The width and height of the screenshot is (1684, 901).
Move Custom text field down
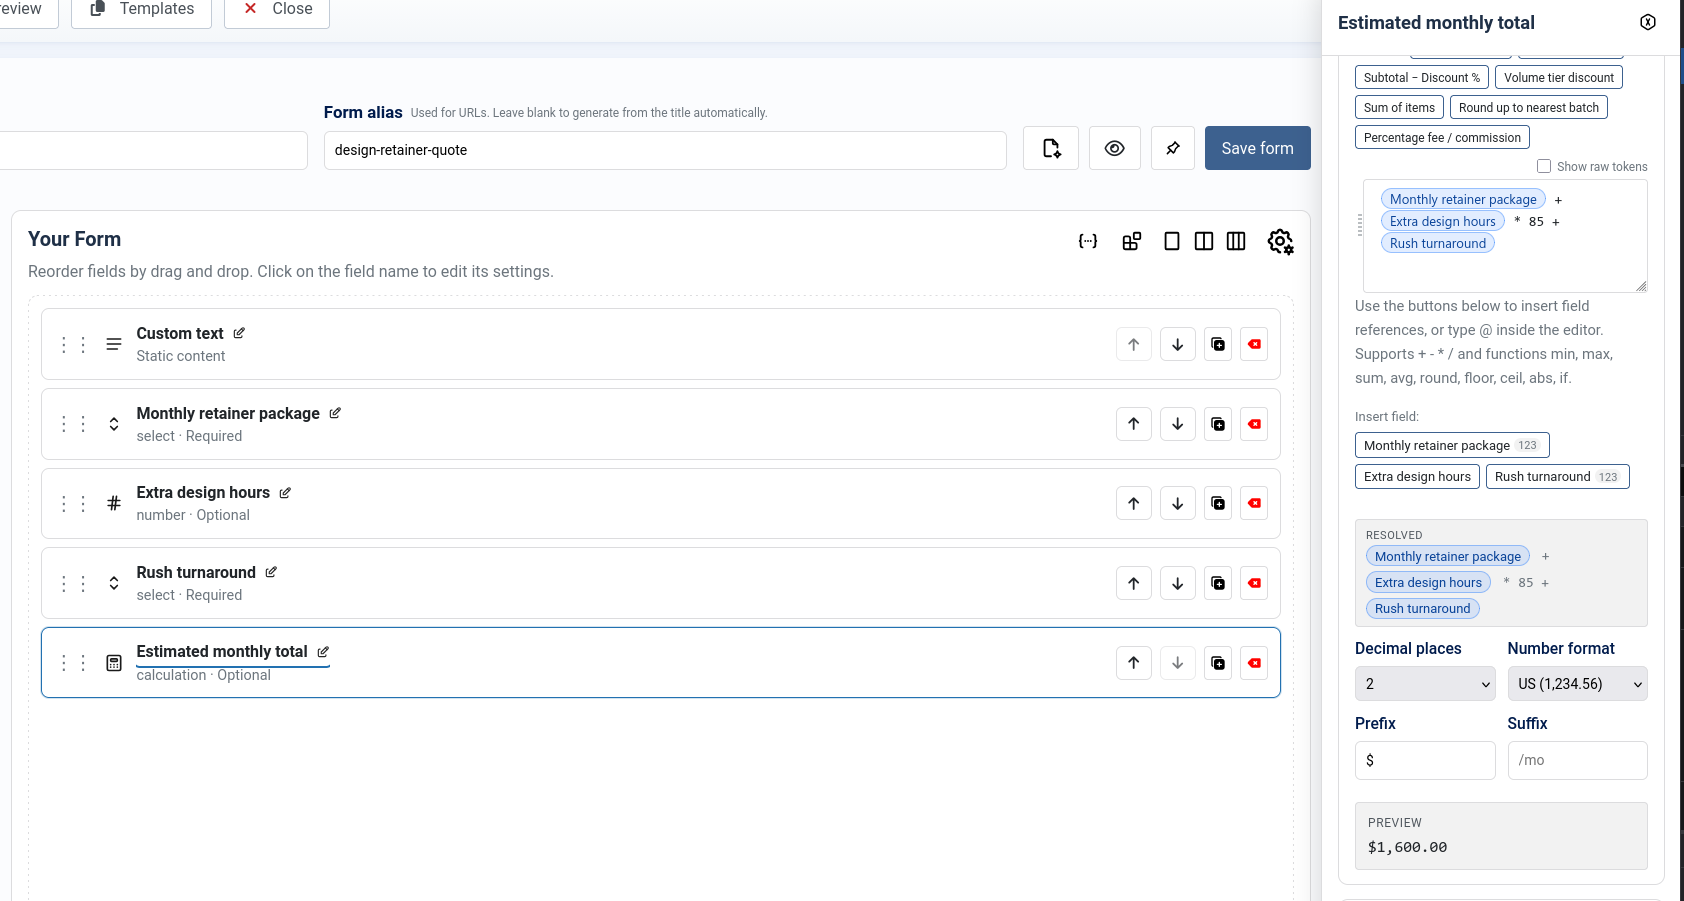point(1178,344)
